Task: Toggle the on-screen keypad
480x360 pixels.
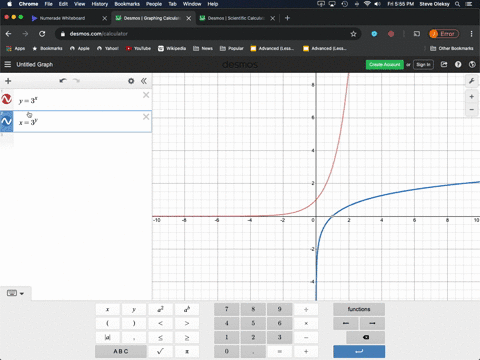Action: pos(15,293)
